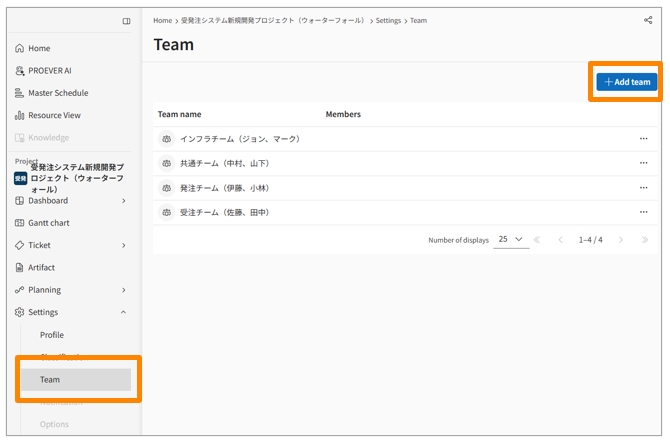Open more options for インフラチーム row
This screenshot has width=670, height=444.
pos(643,139)
